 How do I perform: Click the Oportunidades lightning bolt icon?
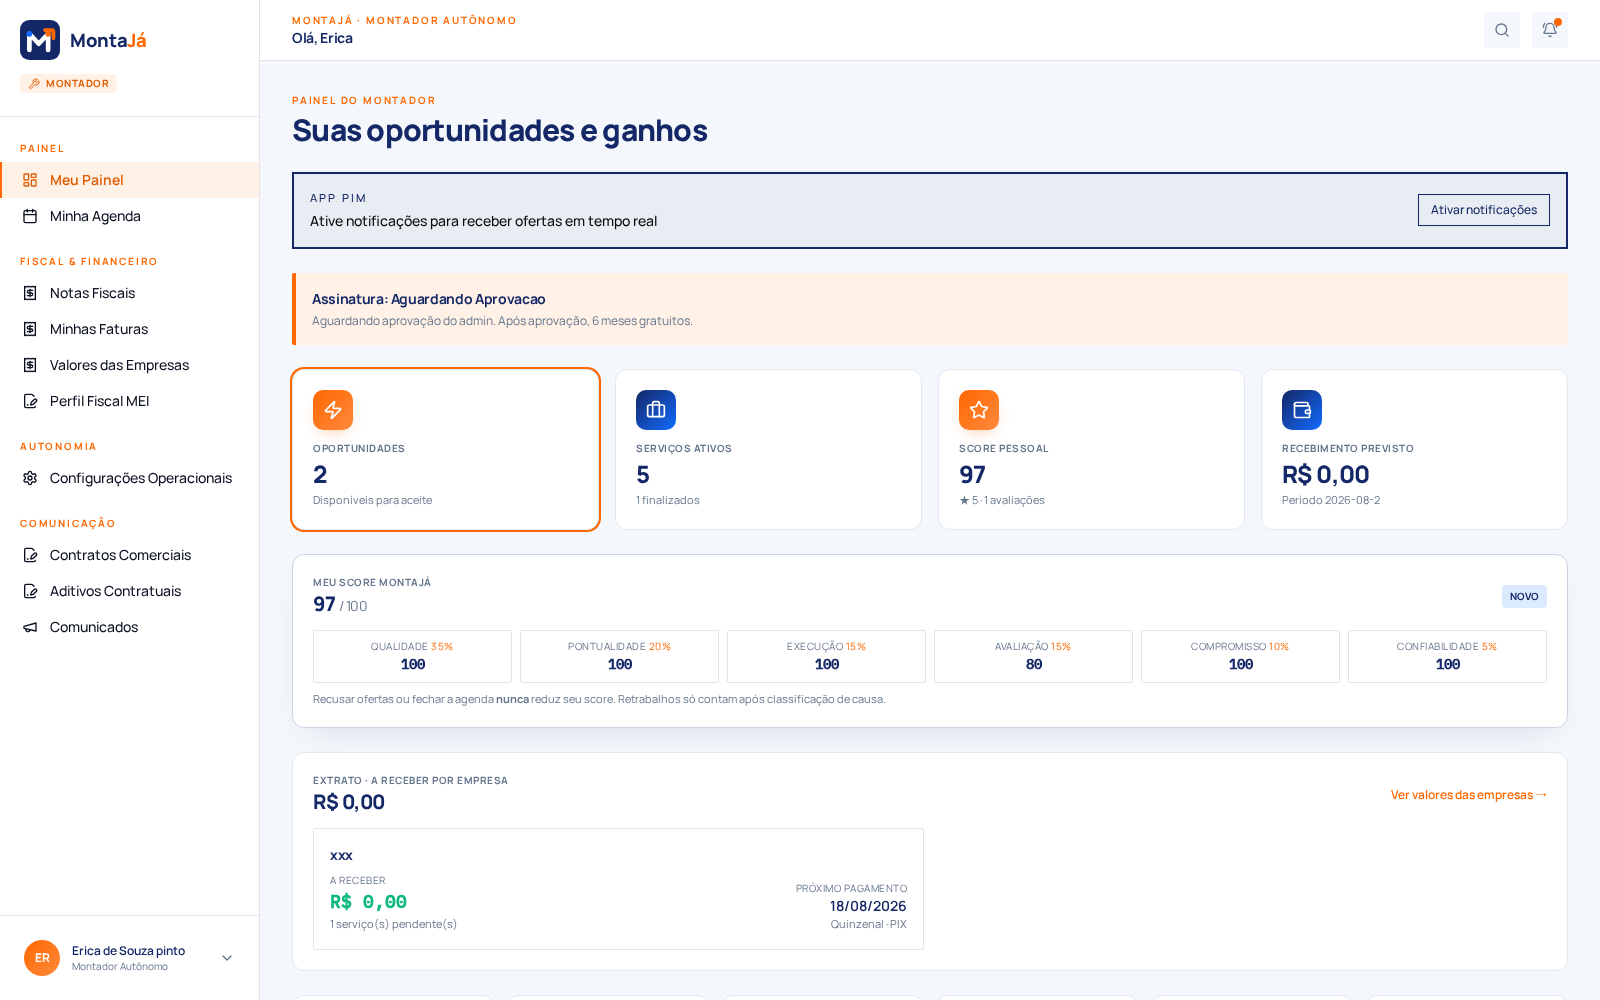pyautogui.click(x=333, y=410)
